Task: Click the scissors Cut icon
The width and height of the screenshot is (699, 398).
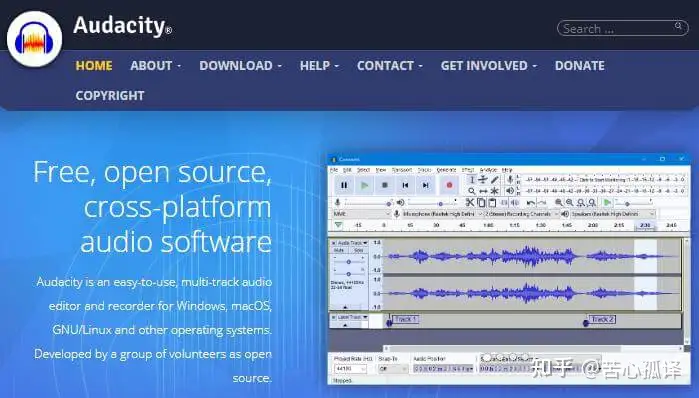Action: [x=469, y=202]
